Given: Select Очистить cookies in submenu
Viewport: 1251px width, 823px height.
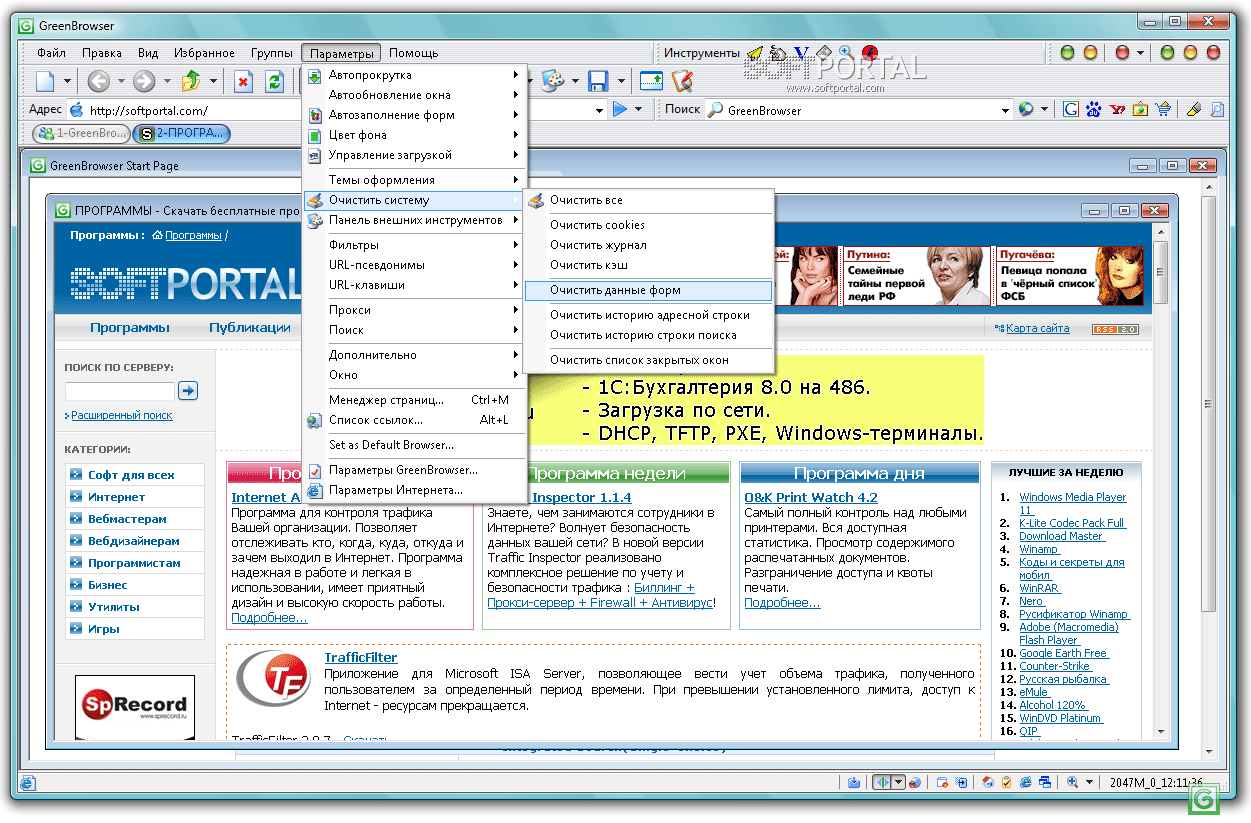Looking at the screenshot, I should click(x=648, y=225).
